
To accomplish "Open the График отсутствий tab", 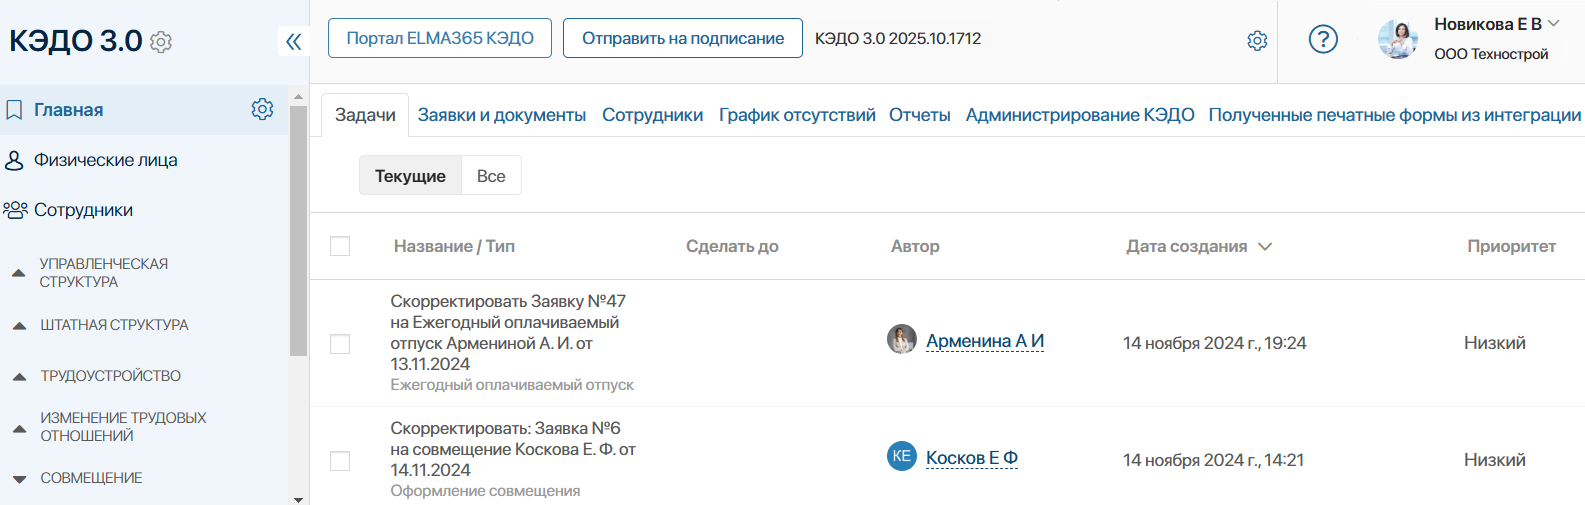I will click(797, 115).
